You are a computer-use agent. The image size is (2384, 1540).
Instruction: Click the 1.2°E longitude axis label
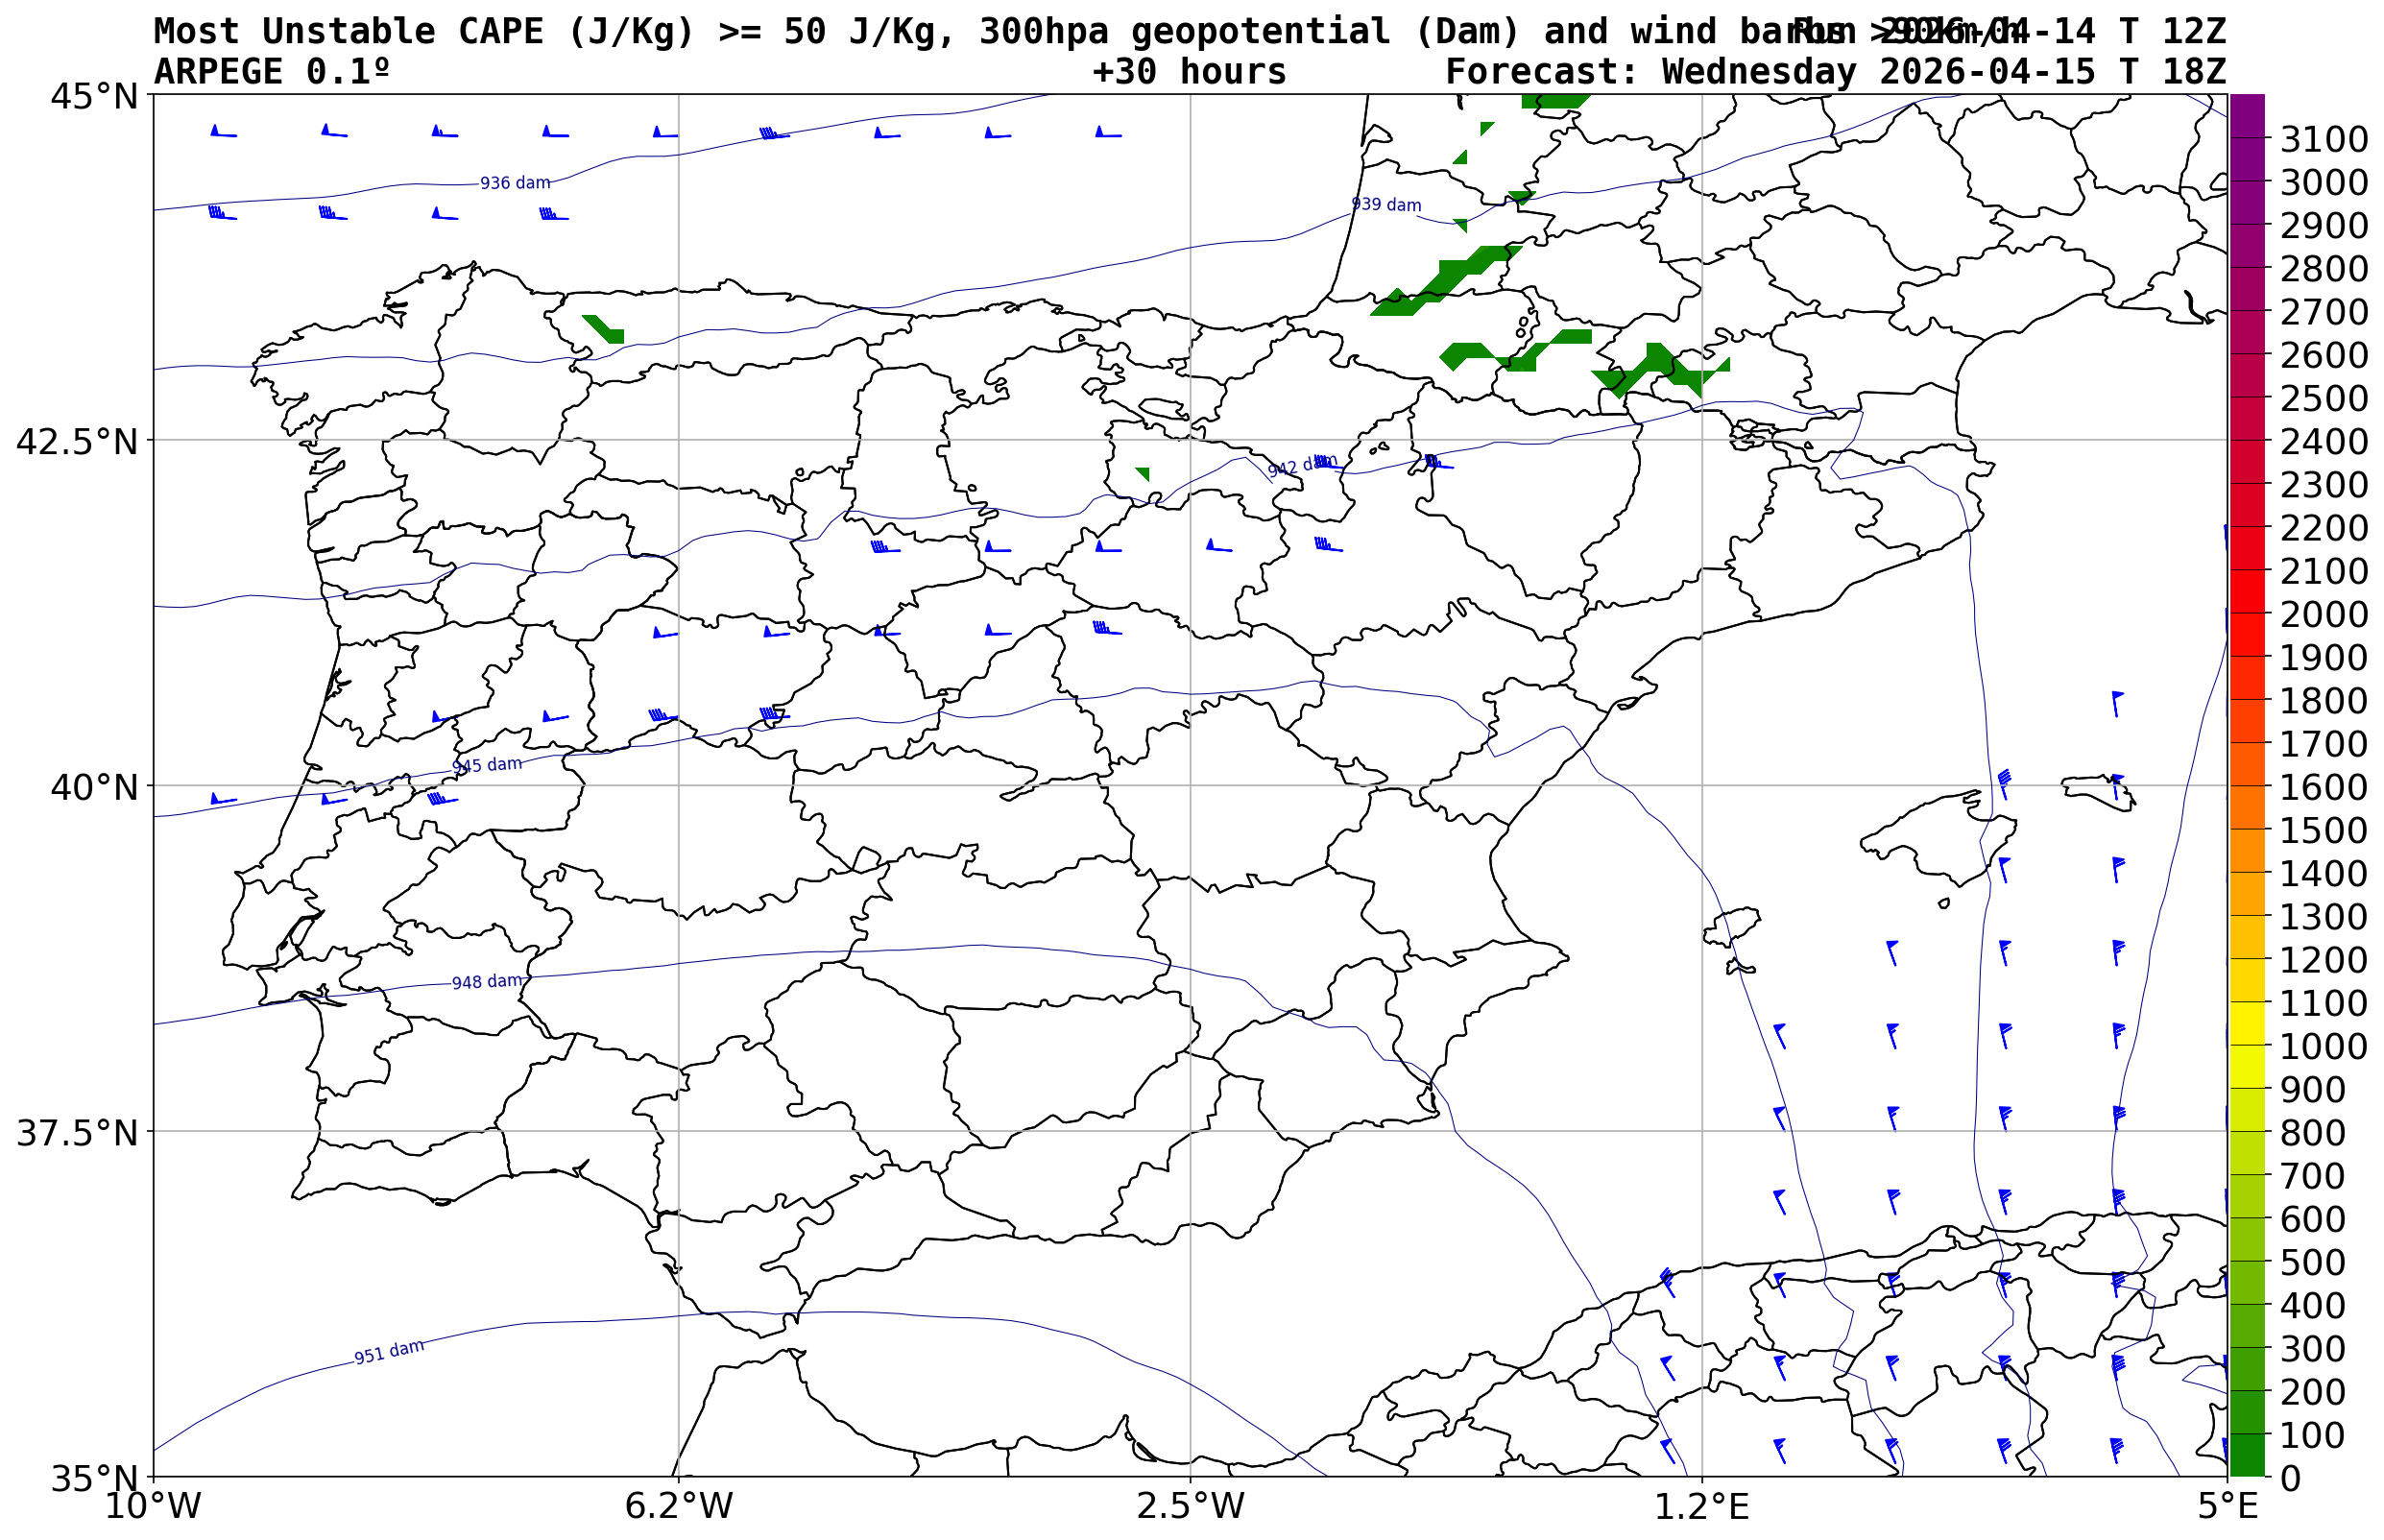(x=1702, y=1506)
